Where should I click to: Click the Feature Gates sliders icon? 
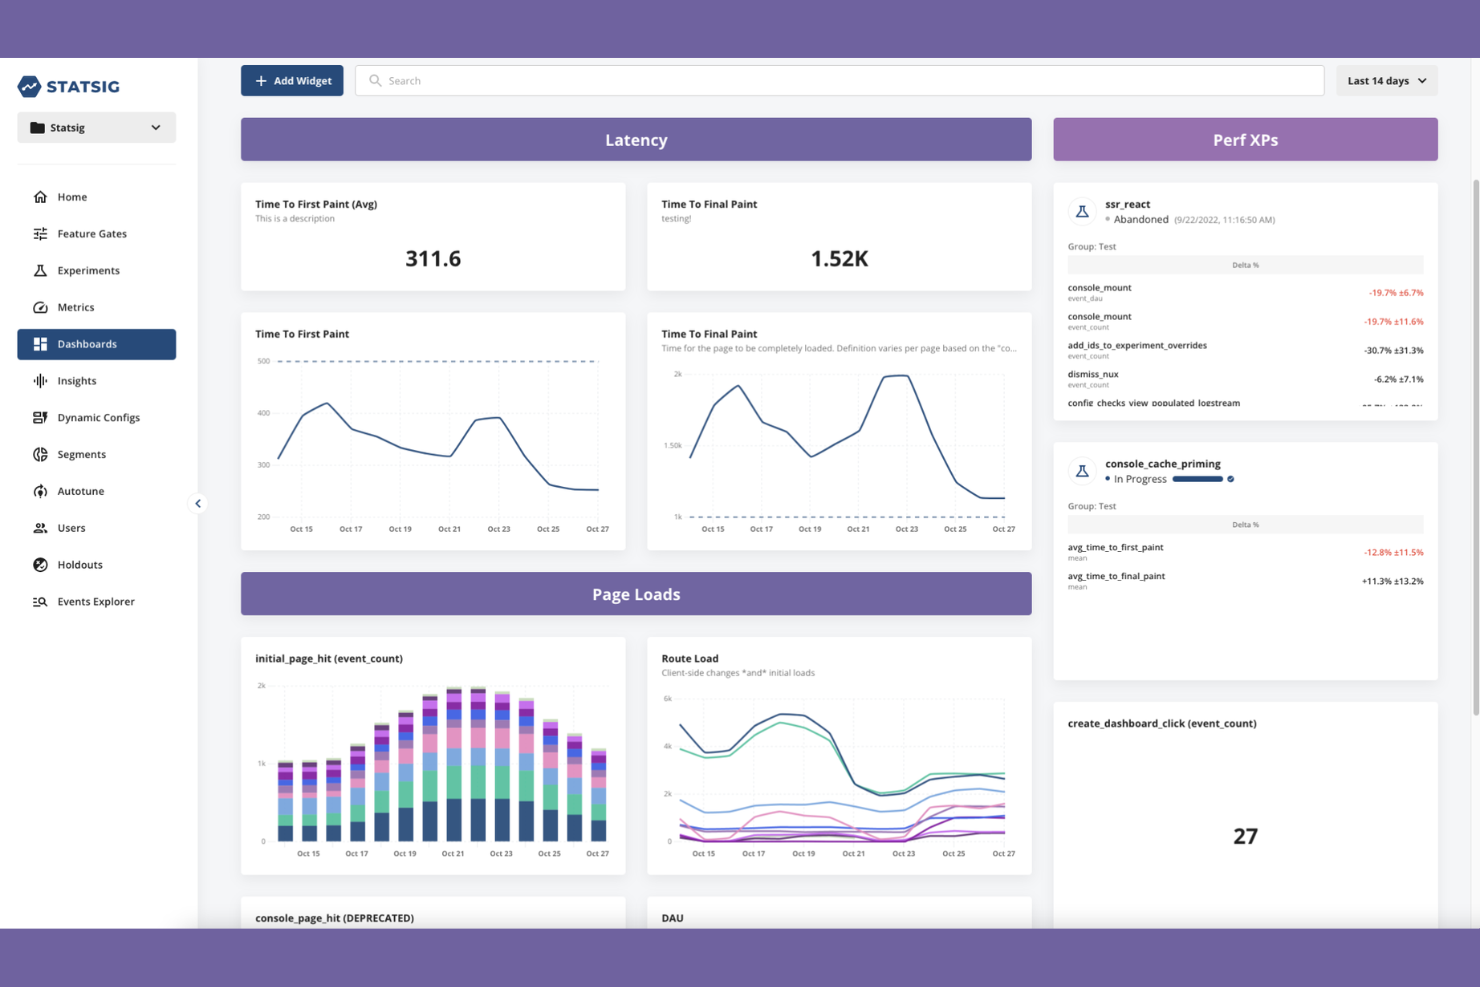tap(40, 234)
